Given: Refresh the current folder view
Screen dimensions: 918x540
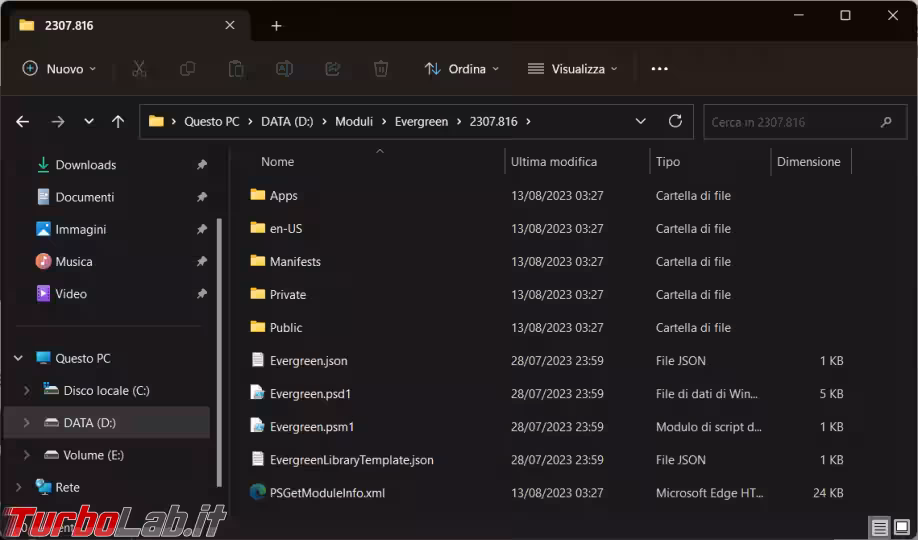Looking at the screenshot, I should (675, 121).
